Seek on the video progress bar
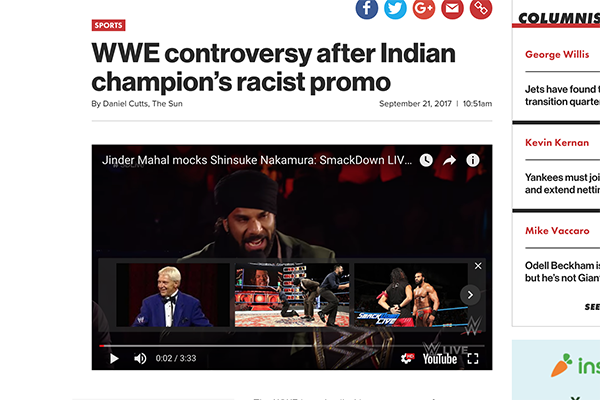The width and height of the screenshot is (600, 400). pos(292,346)
